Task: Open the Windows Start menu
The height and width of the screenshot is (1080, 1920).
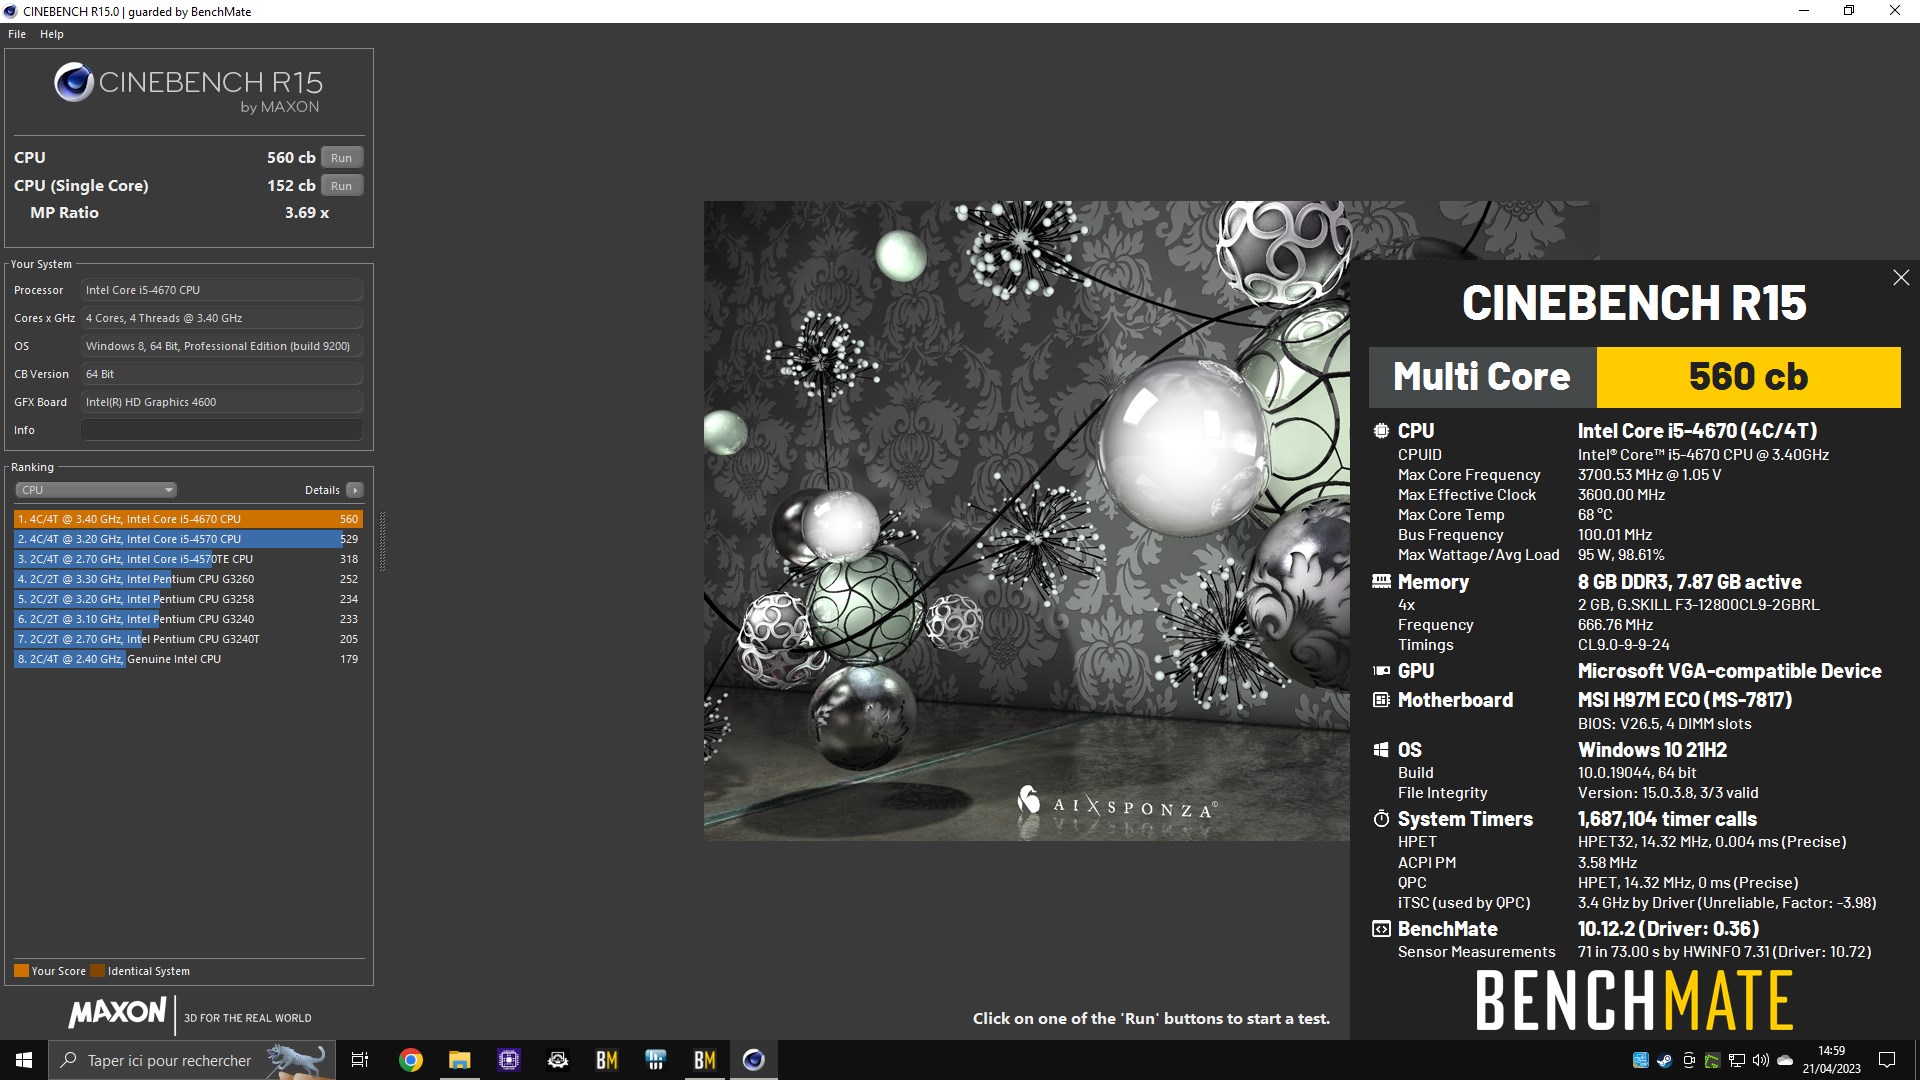Action: (24, 1060)
